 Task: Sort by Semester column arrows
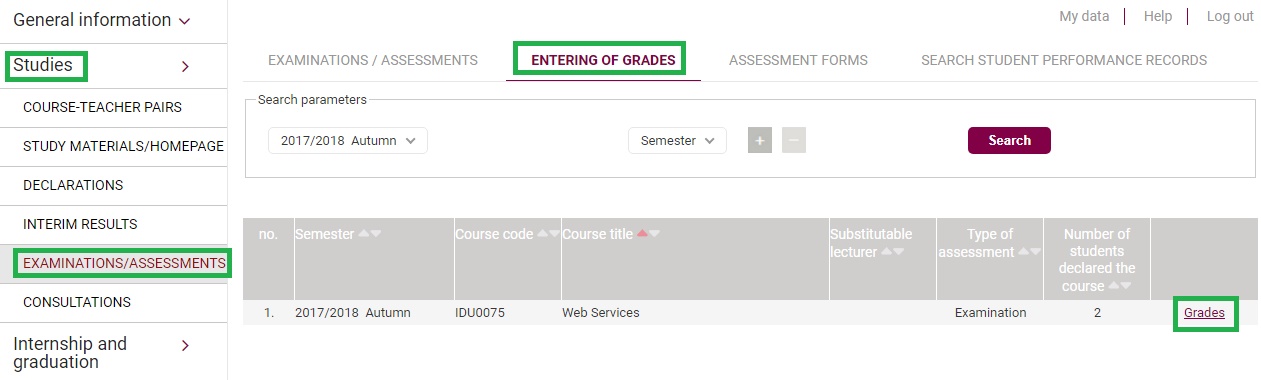(x=370, y=234)
